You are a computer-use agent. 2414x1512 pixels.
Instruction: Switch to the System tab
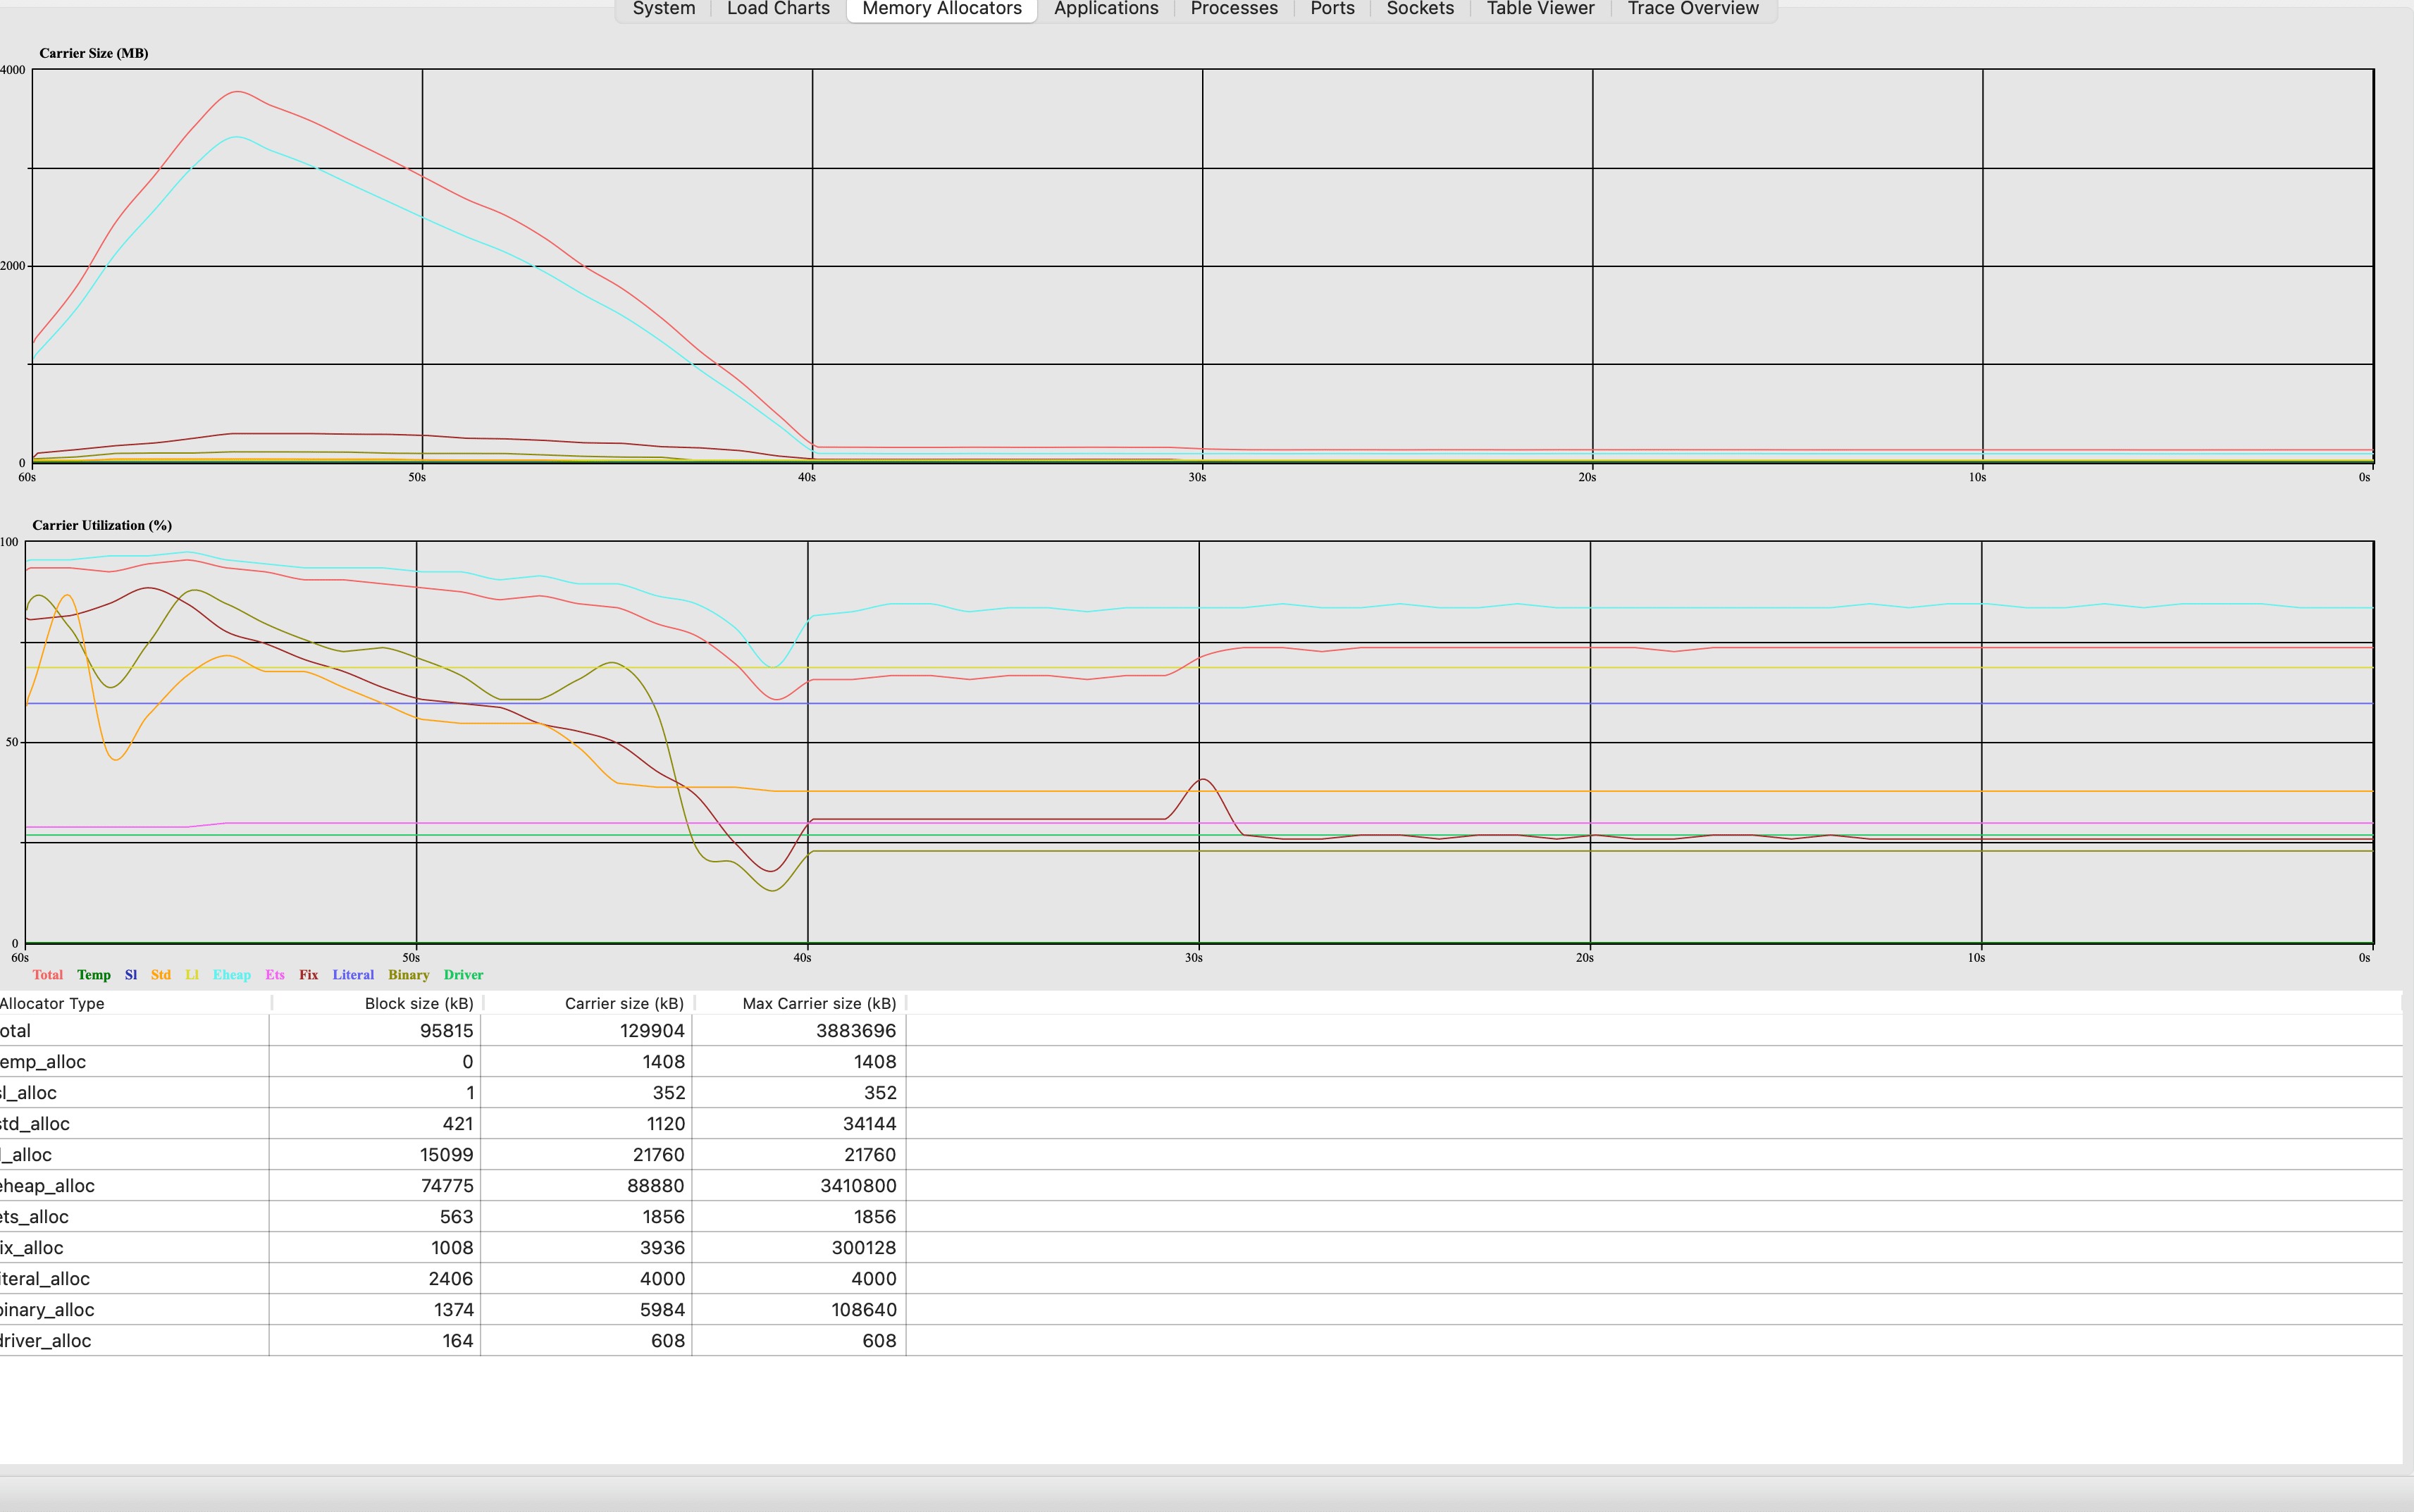click(663, 9)
